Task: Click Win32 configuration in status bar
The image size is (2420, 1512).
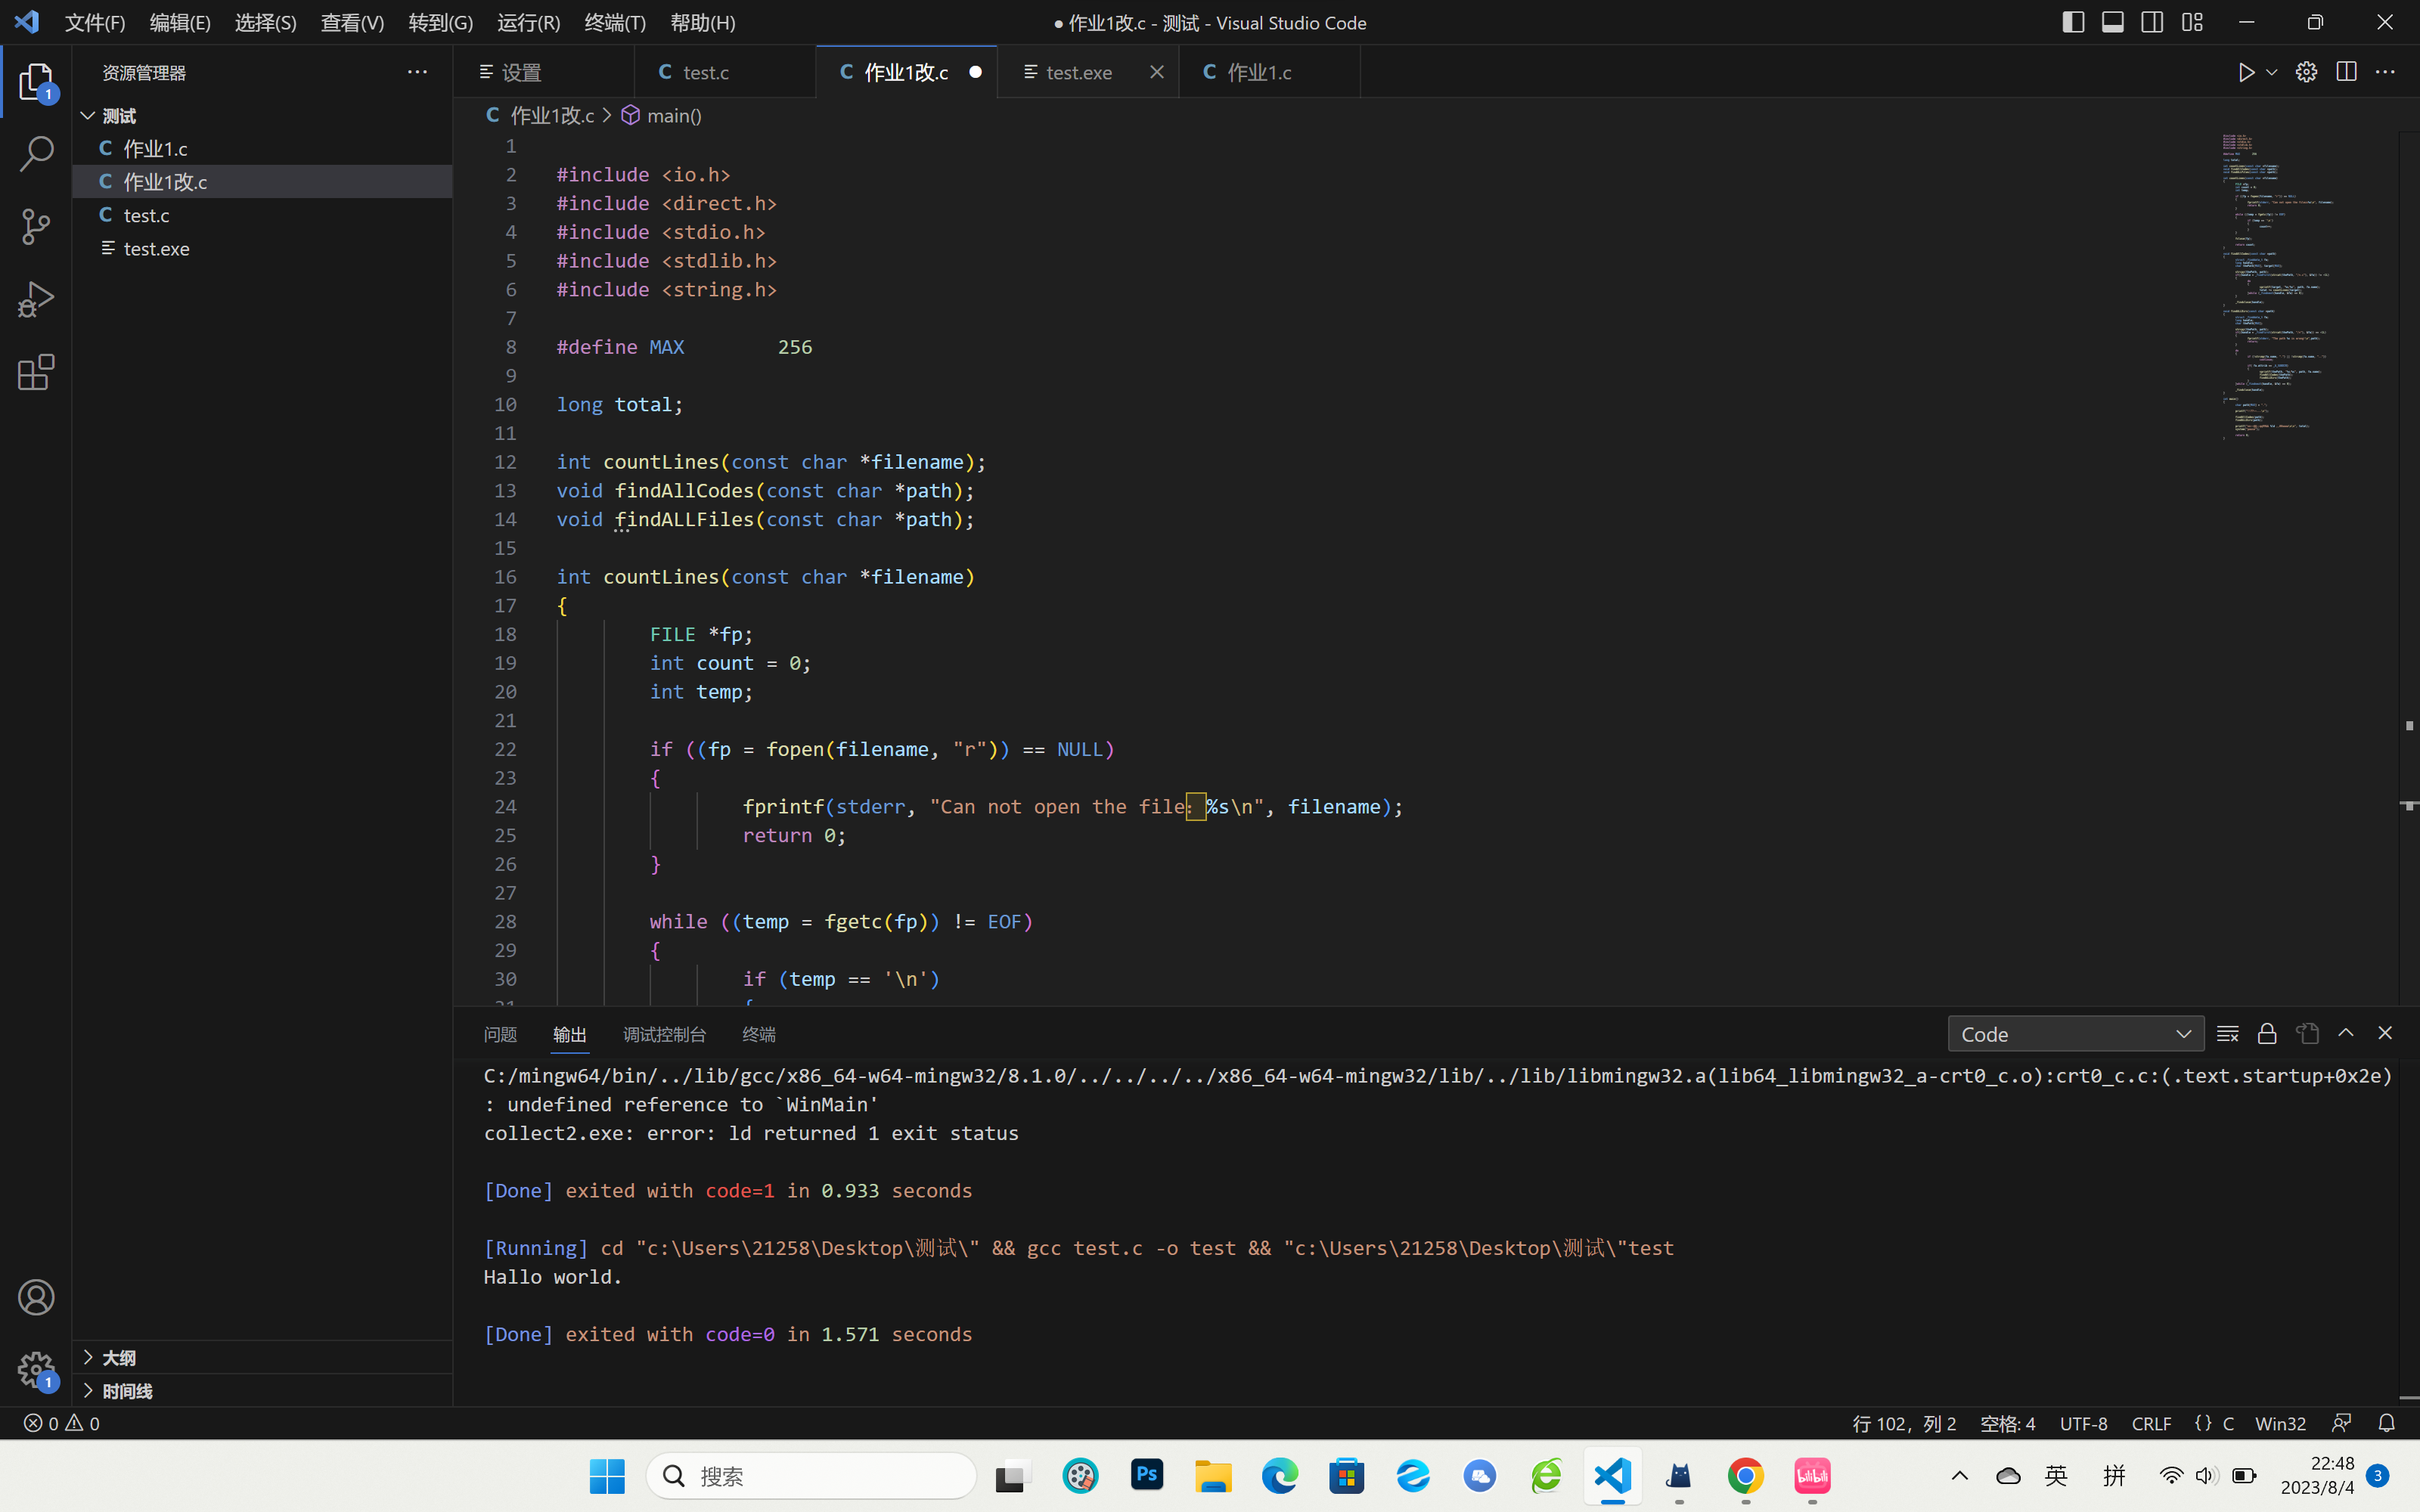Action: (x=2280, y=1423)
